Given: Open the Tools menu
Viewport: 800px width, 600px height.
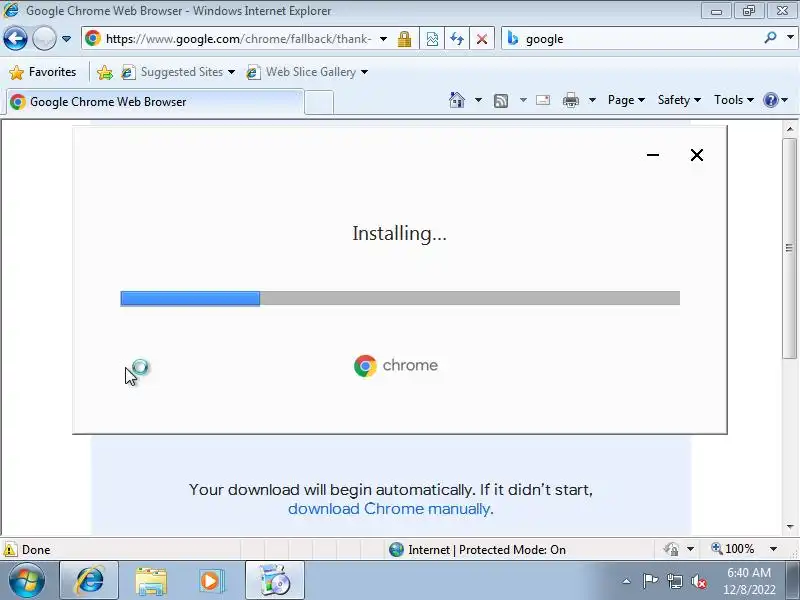Looking at the screenshot, I should coord(734,100).
